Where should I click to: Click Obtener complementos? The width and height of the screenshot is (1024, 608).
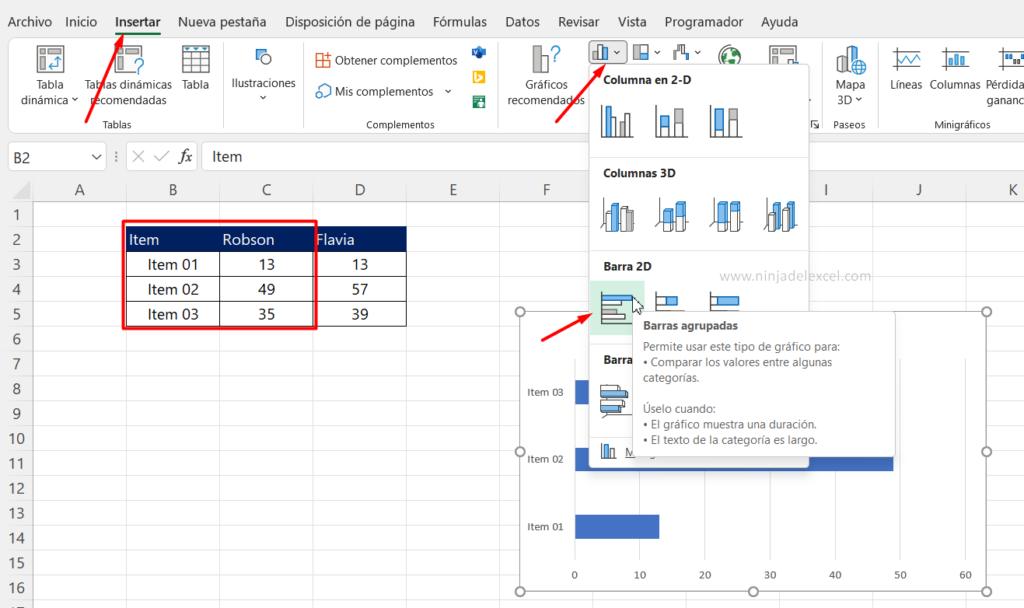385,59
